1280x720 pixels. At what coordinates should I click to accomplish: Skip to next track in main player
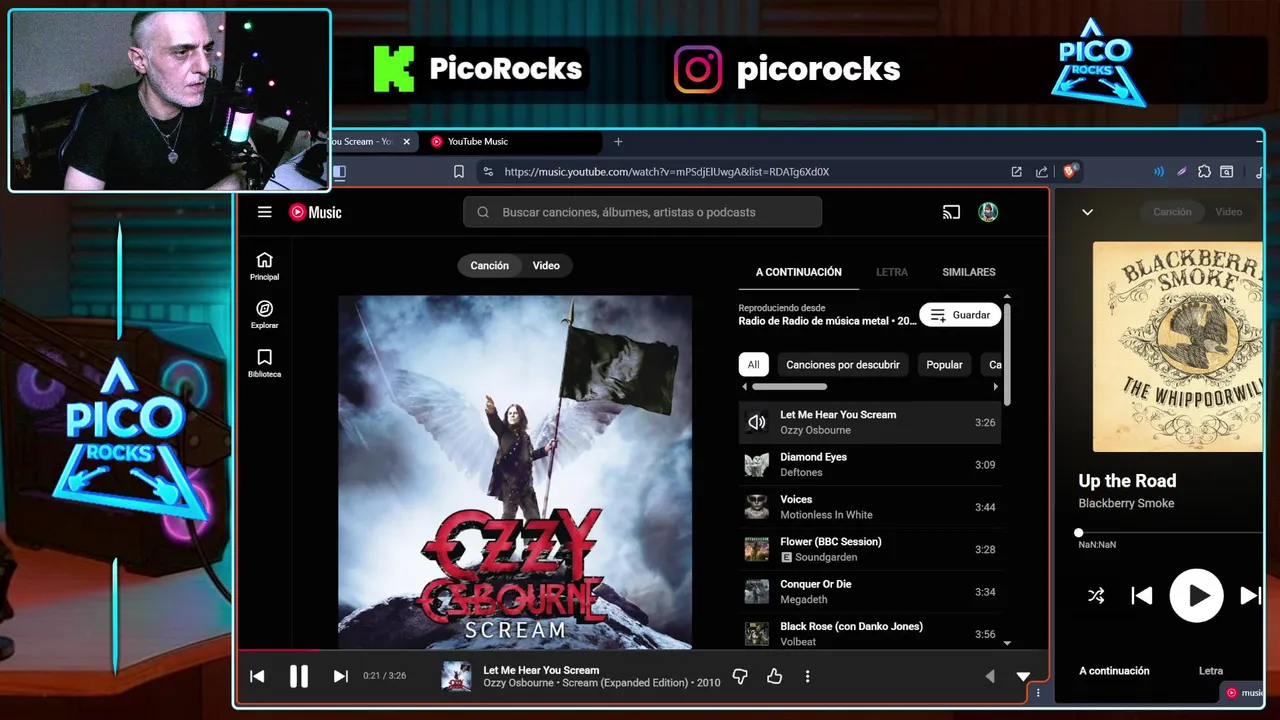340,676
